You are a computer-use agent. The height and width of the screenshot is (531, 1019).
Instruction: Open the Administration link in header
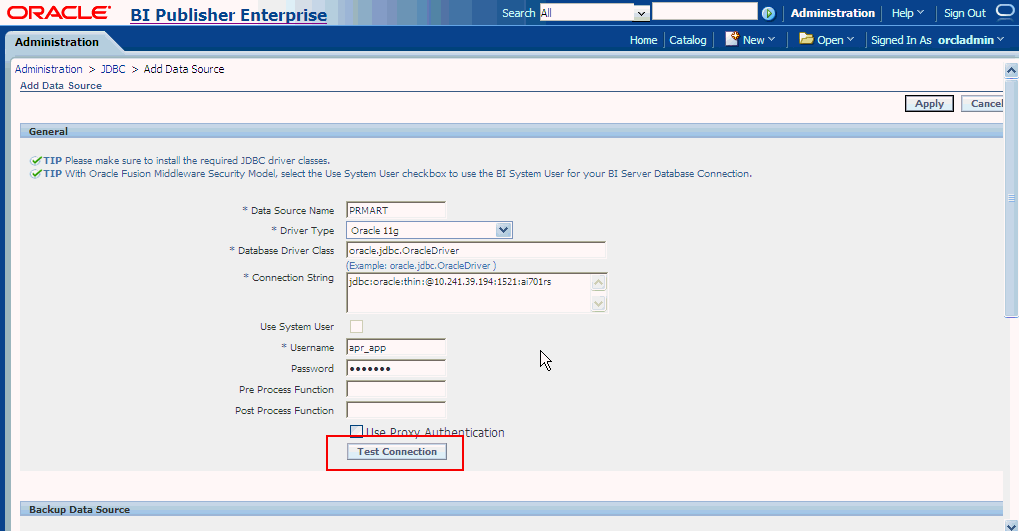coord(832,13)
